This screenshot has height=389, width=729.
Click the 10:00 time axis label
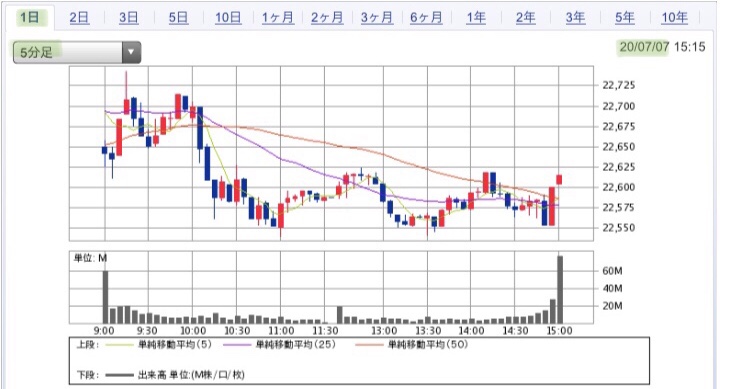tap(192, 331)
